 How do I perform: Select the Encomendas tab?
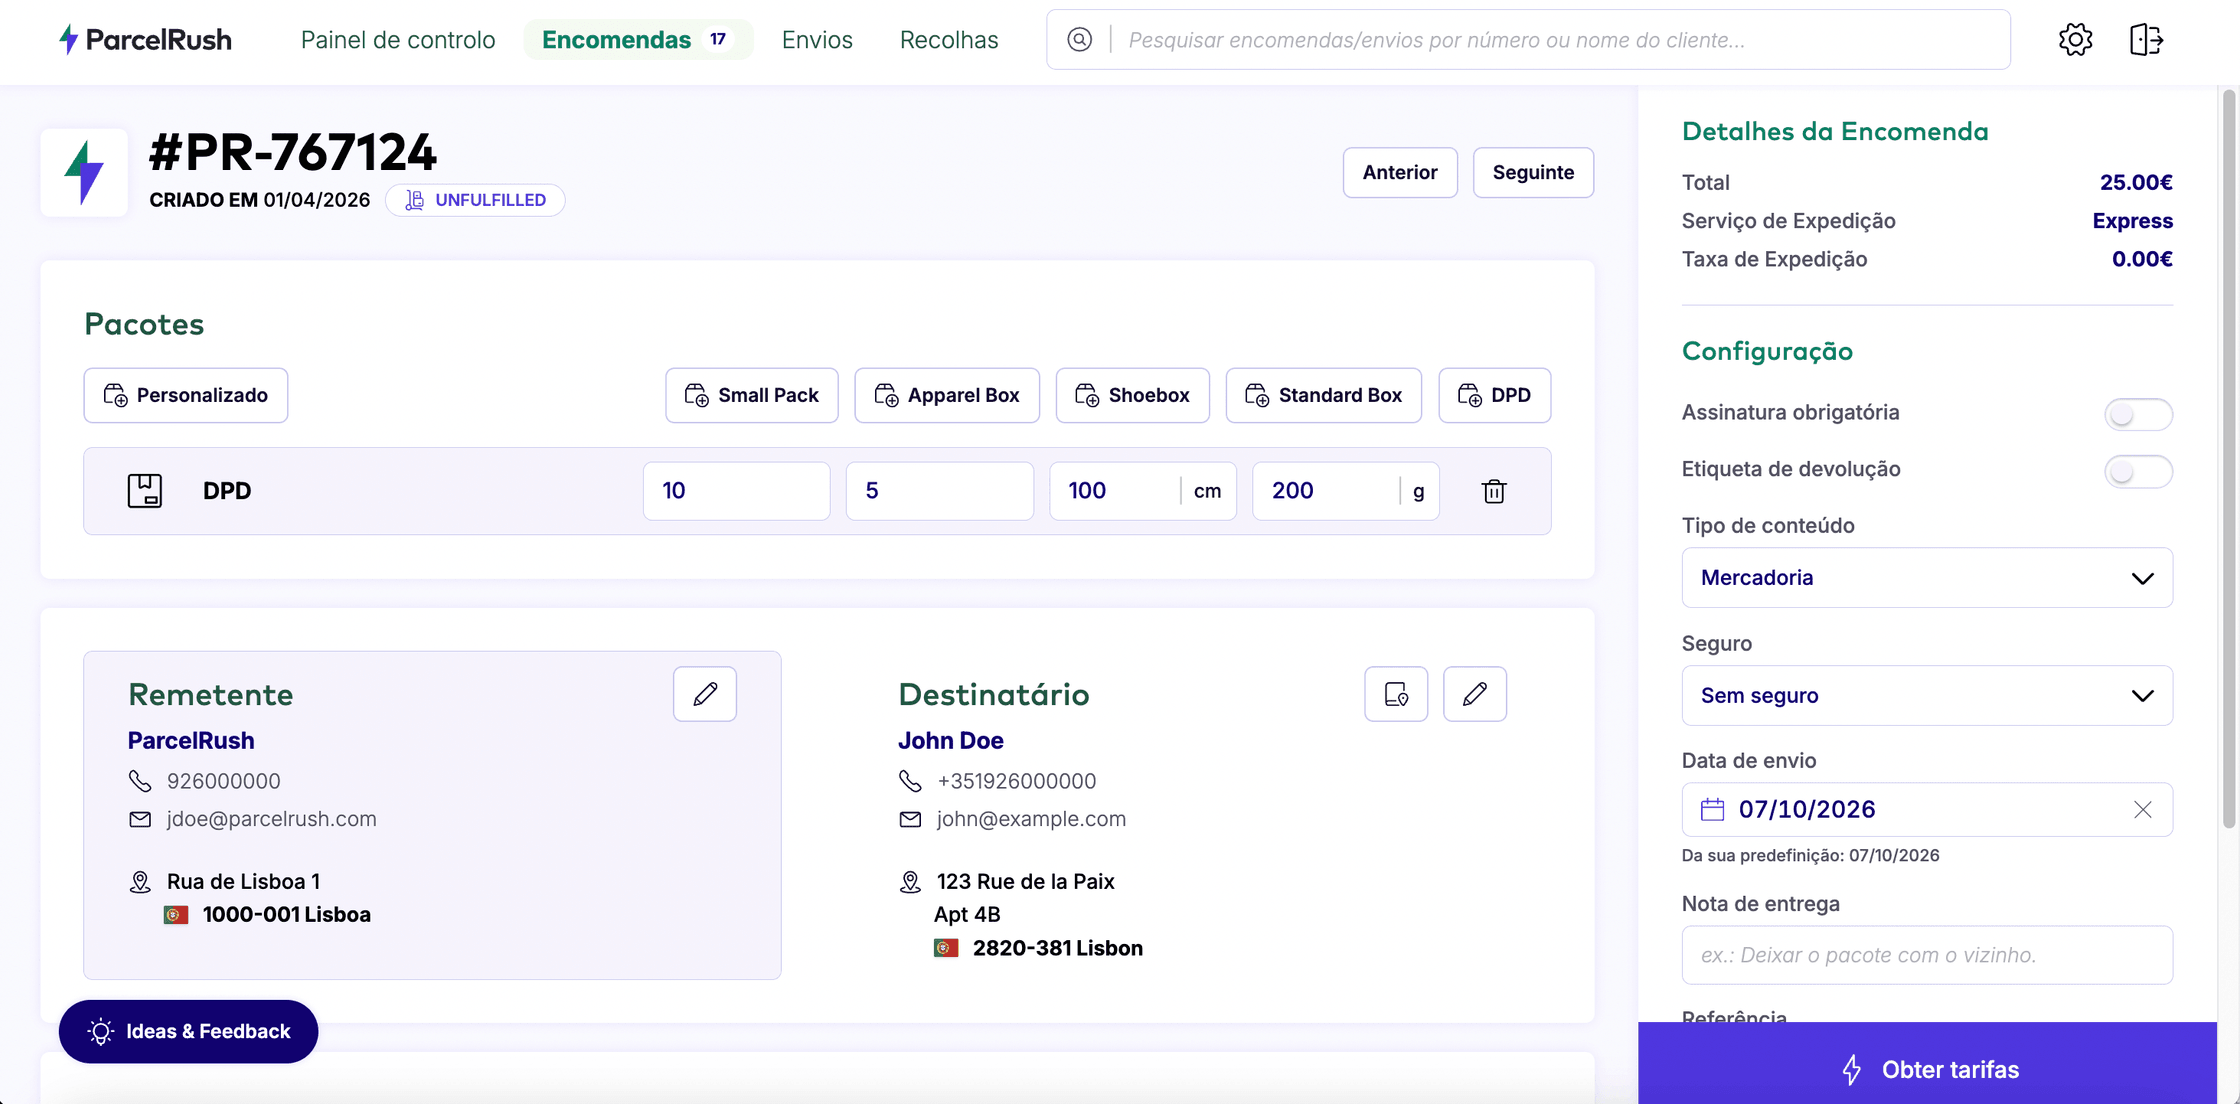637,40
